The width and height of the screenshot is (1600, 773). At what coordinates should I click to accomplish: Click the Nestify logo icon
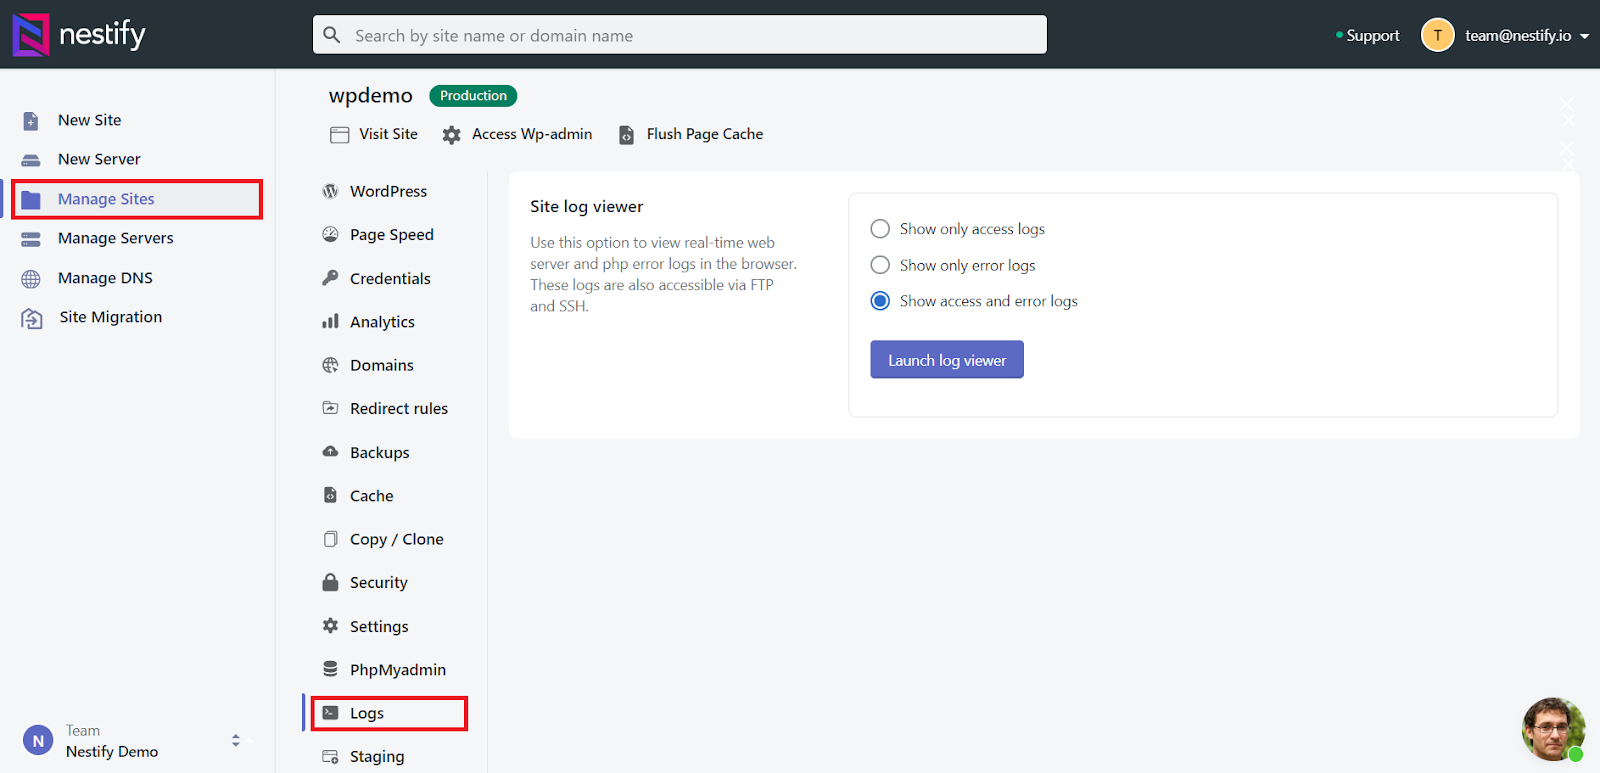click(30, 34)
